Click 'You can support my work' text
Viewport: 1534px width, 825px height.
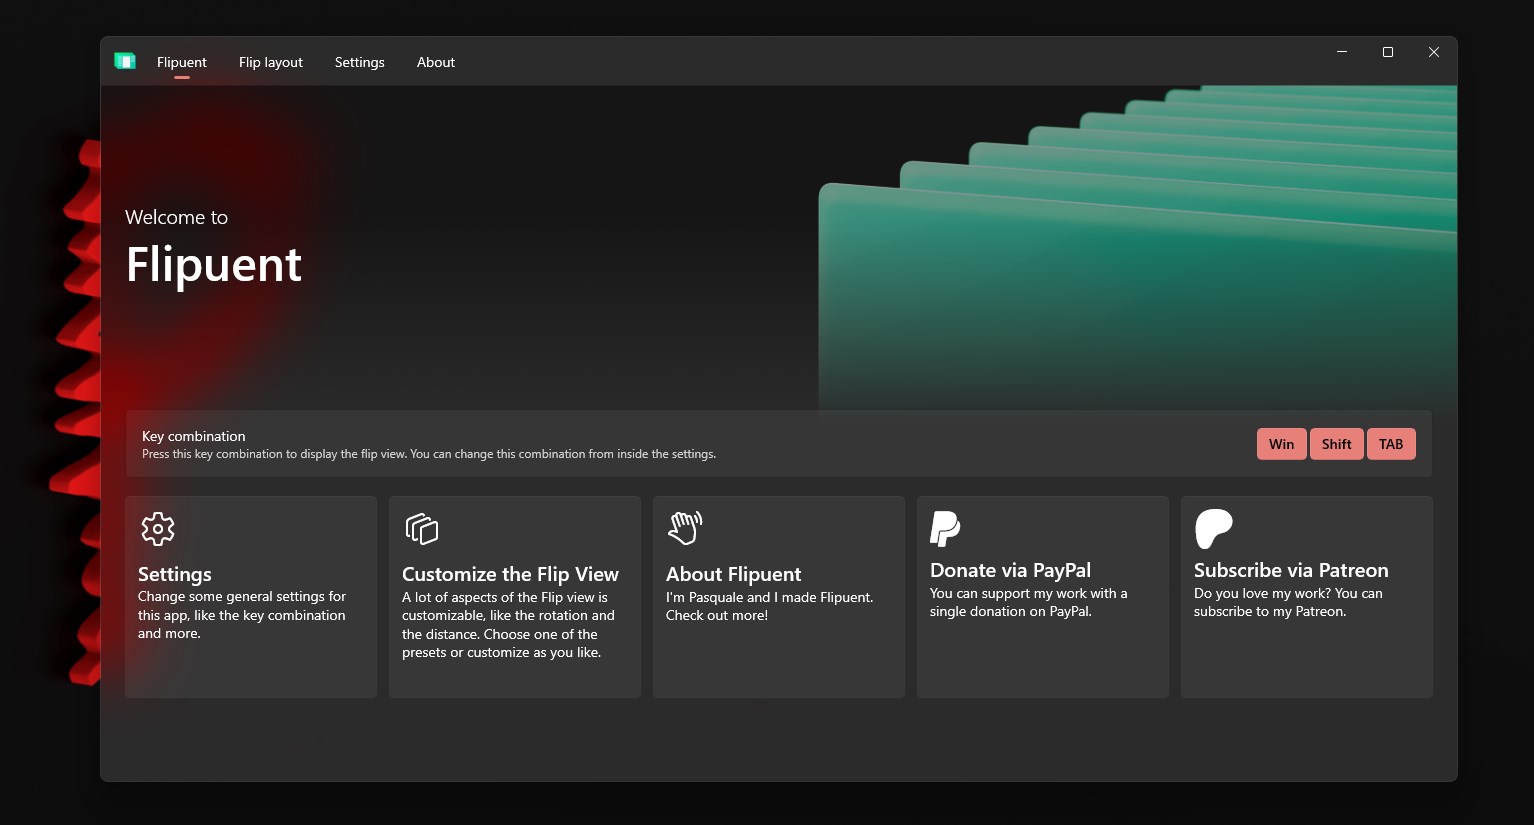tap(1028, 602)
